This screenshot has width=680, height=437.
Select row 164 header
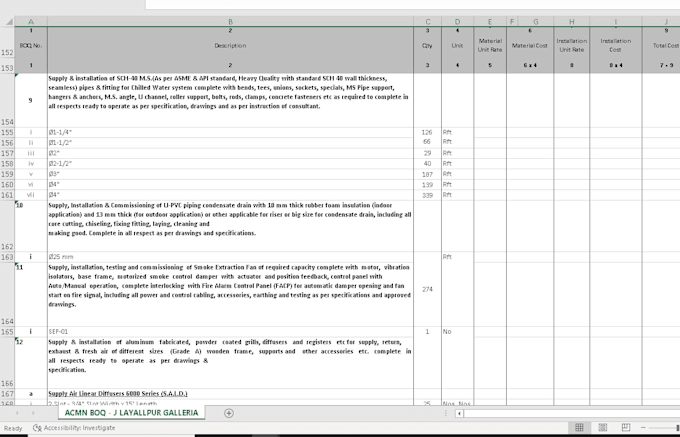point(7,294)
